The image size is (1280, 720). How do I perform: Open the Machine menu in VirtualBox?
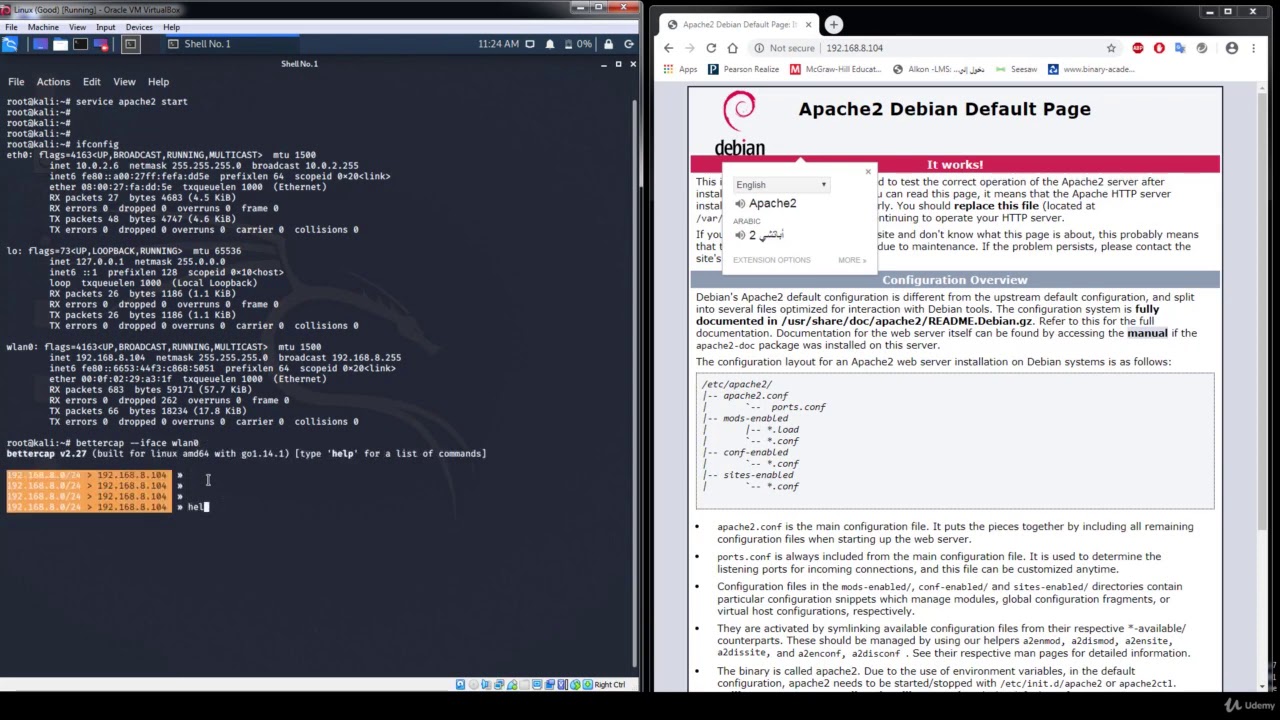43,27
